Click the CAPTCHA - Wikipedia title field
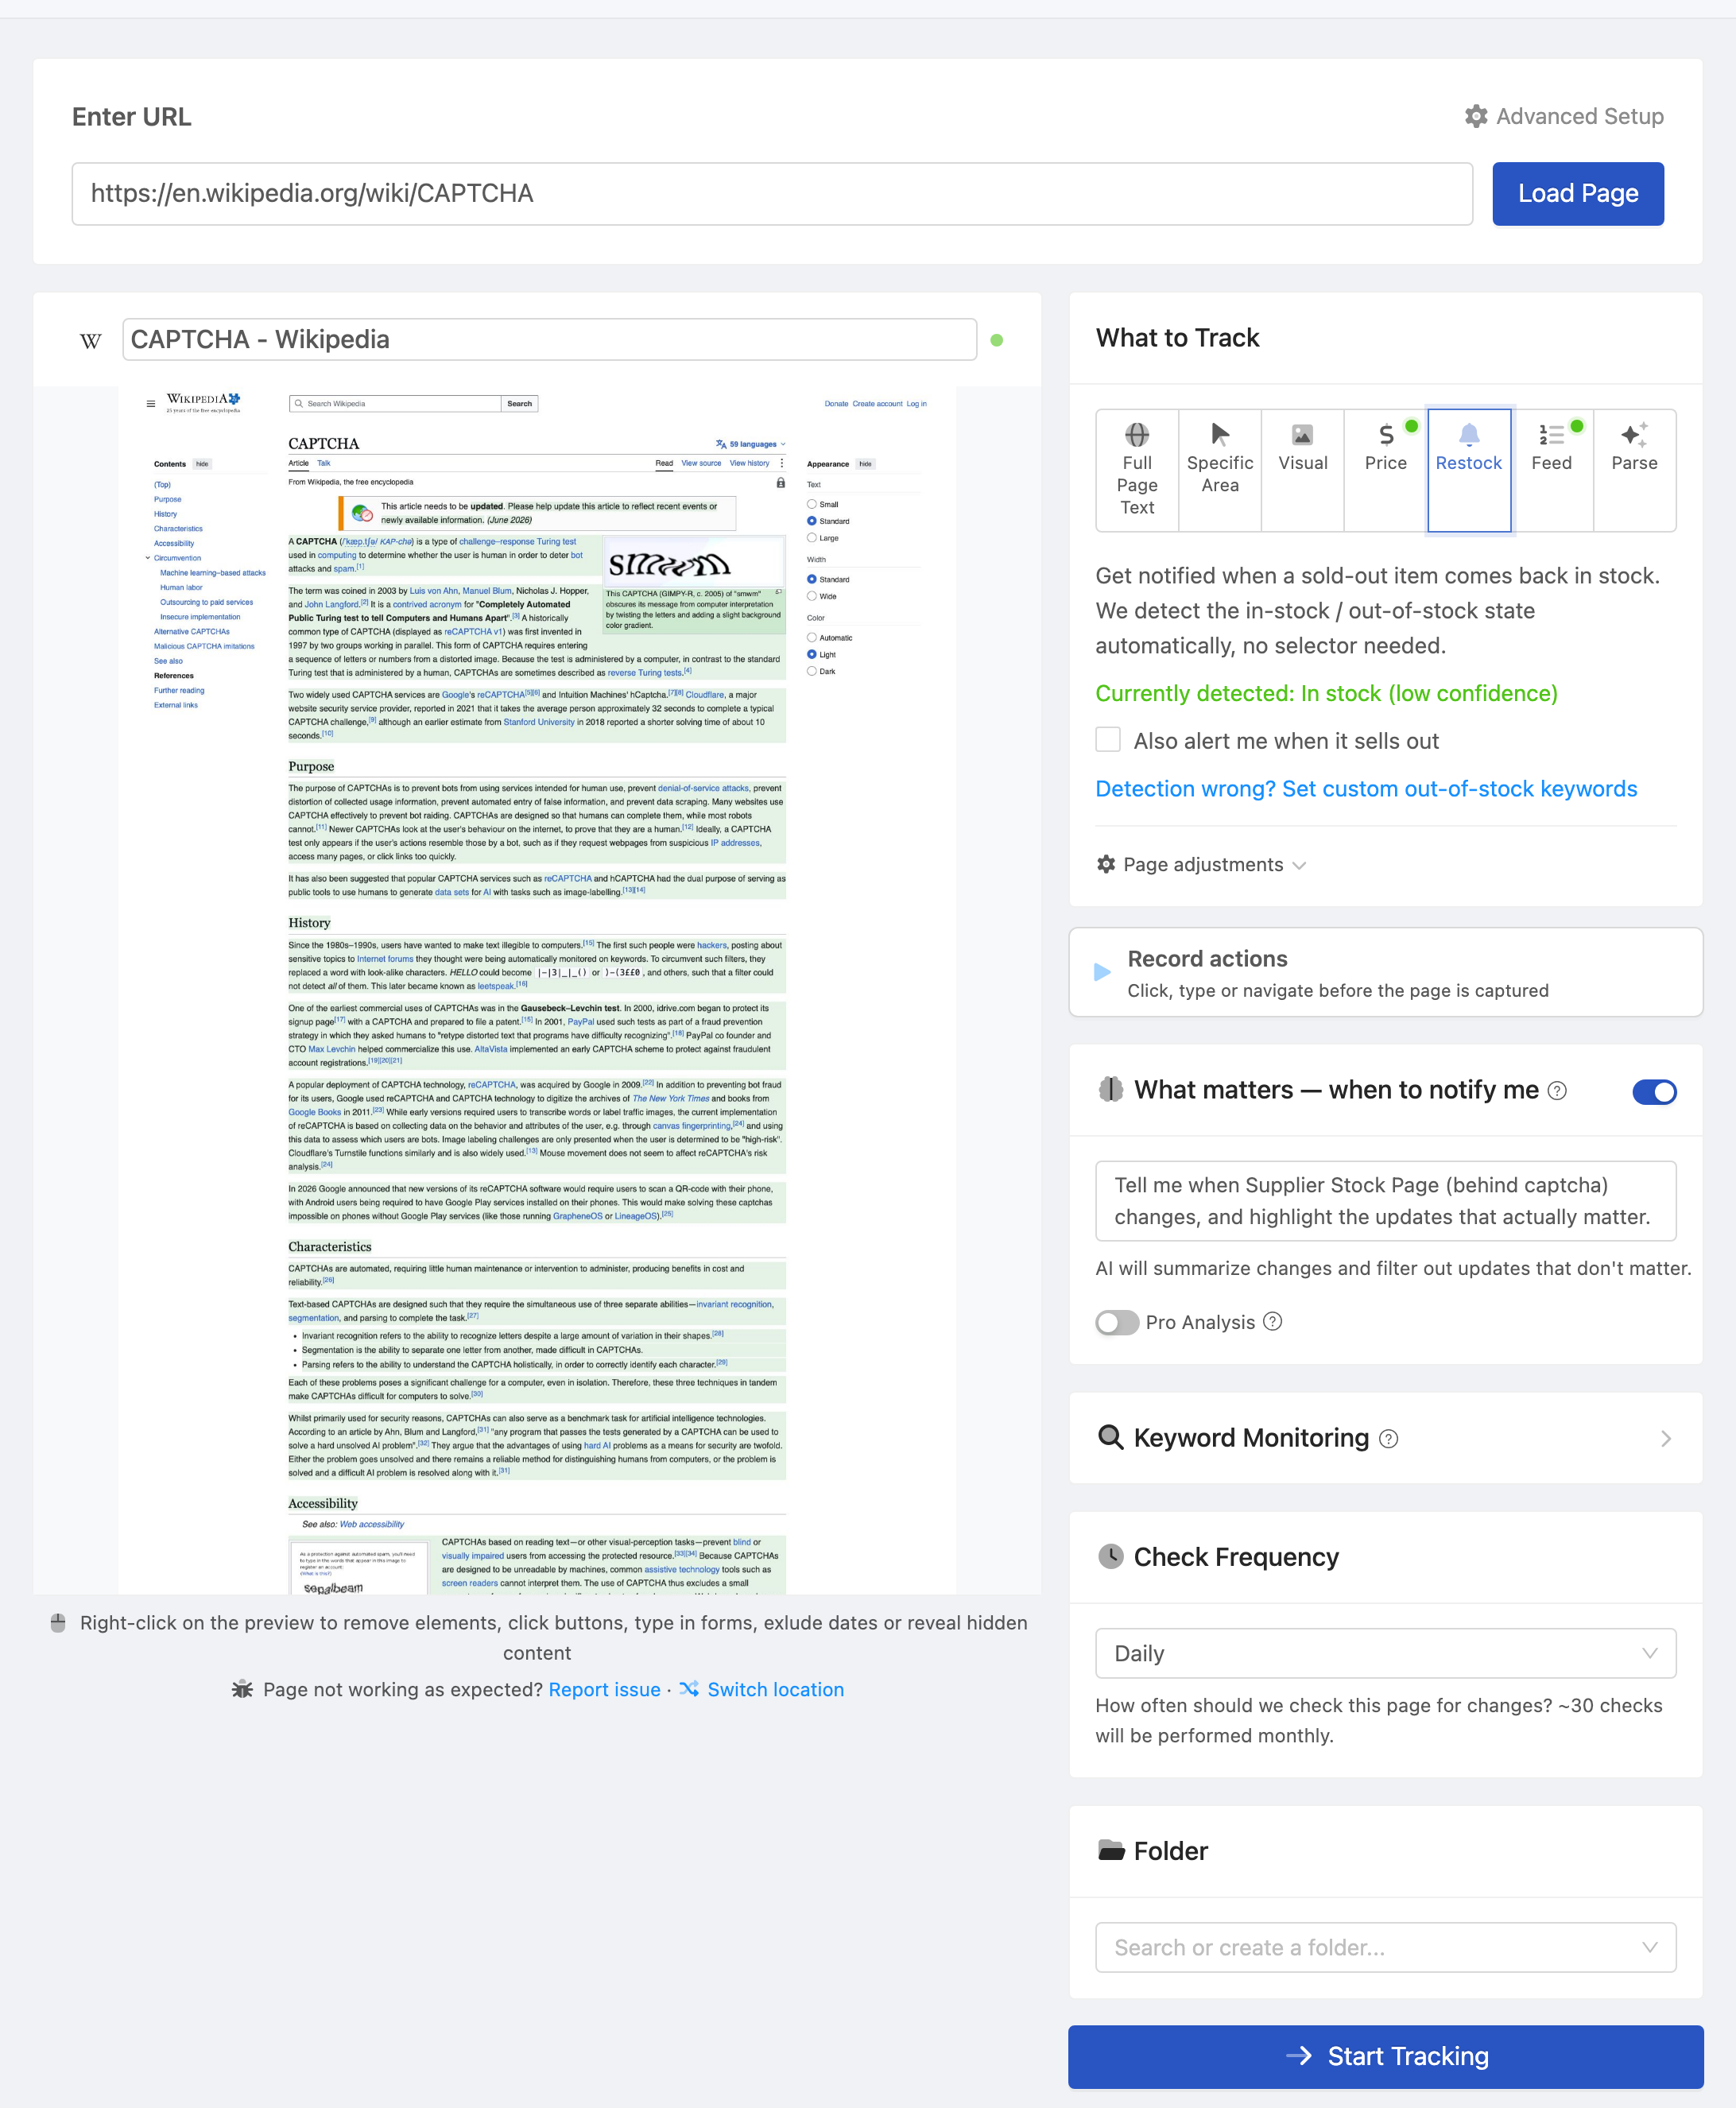 click(x=549, y=339)
